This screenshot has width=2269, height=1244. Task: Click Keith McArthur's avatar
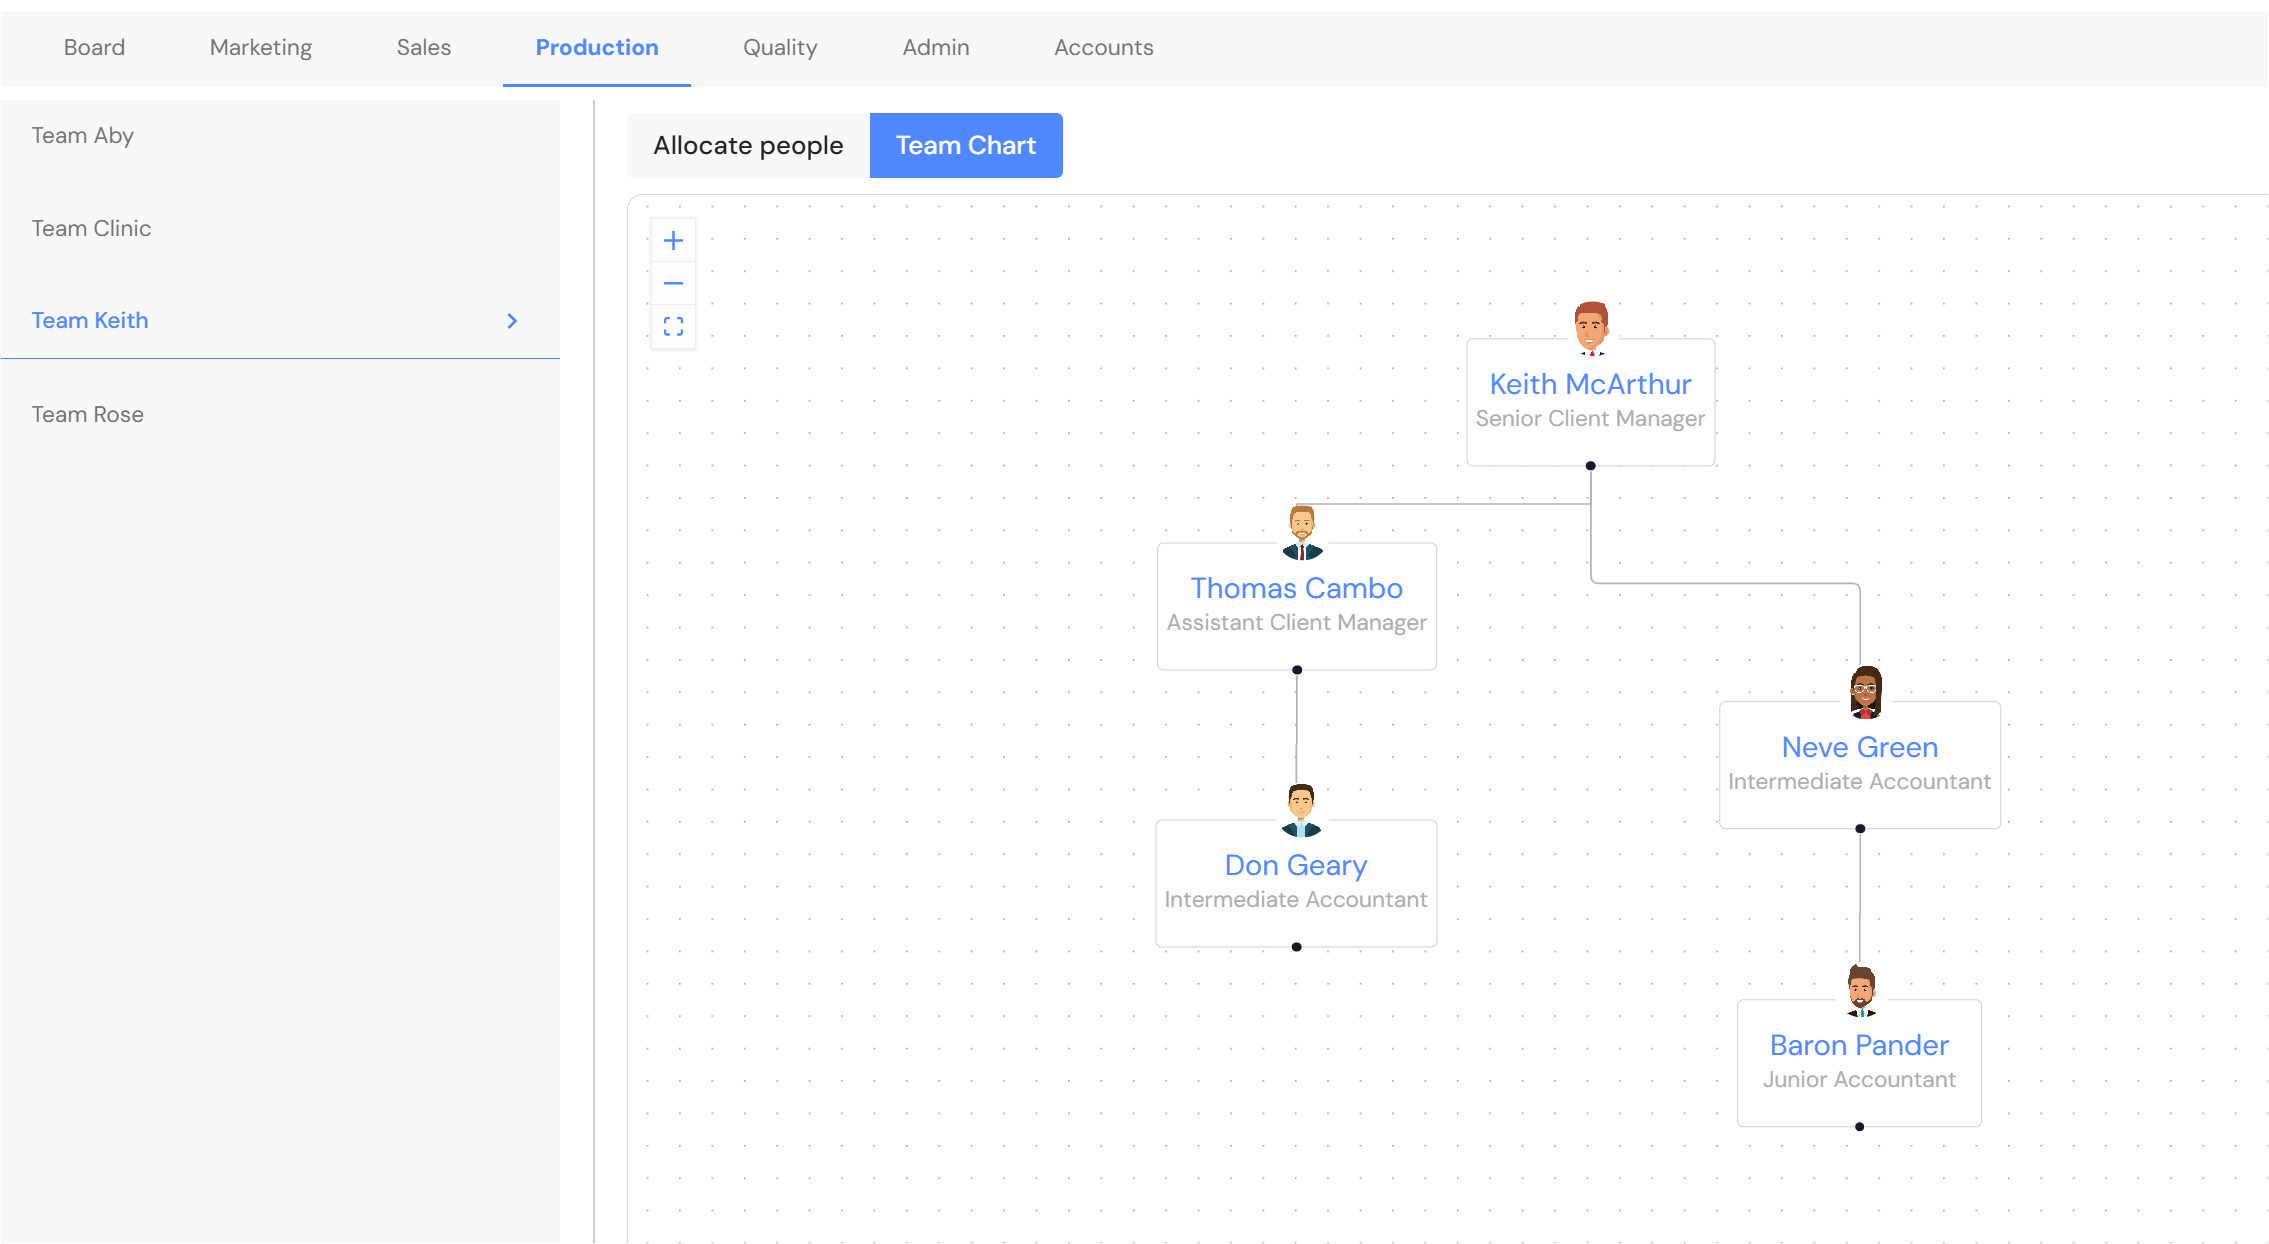1591,328
